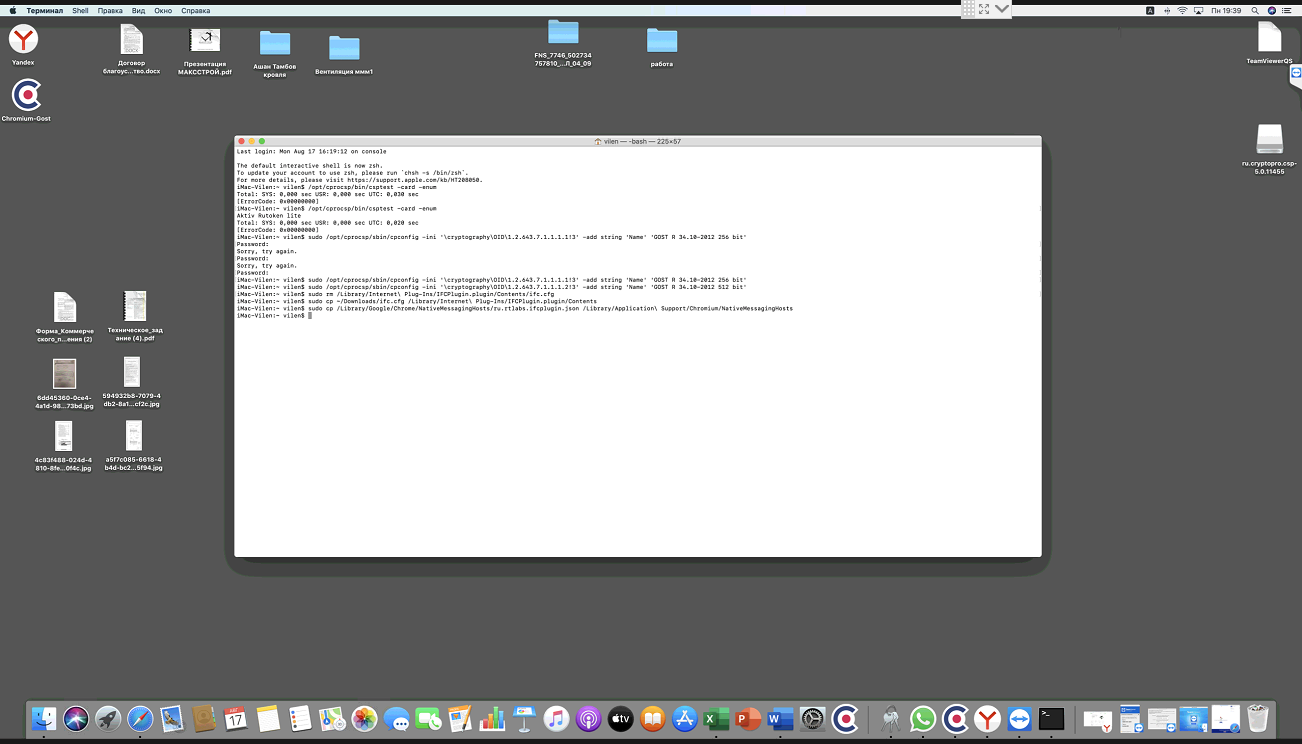Screen dimensions: 1302x744
Task: Select the Презентация МАКССТРОЙ.pdf file
Action: pos(205,41)
